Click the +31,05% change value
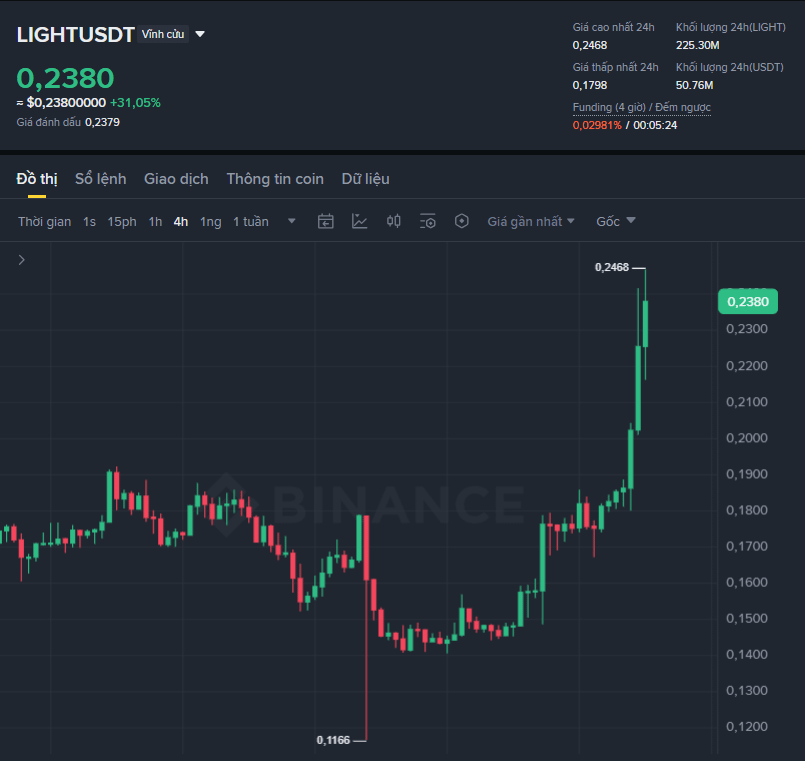The width and height of the screenshot is (805, 761). [x=135, y=103]
